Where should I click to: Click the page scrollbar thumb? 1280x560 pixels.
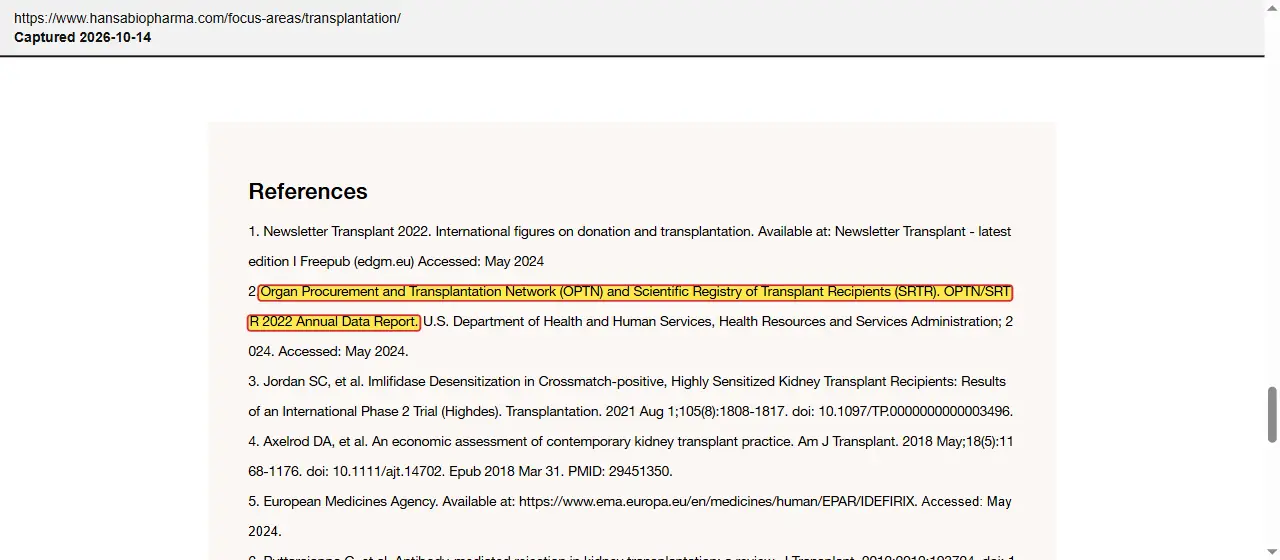pyautogui.click(x=1272, y=413)
